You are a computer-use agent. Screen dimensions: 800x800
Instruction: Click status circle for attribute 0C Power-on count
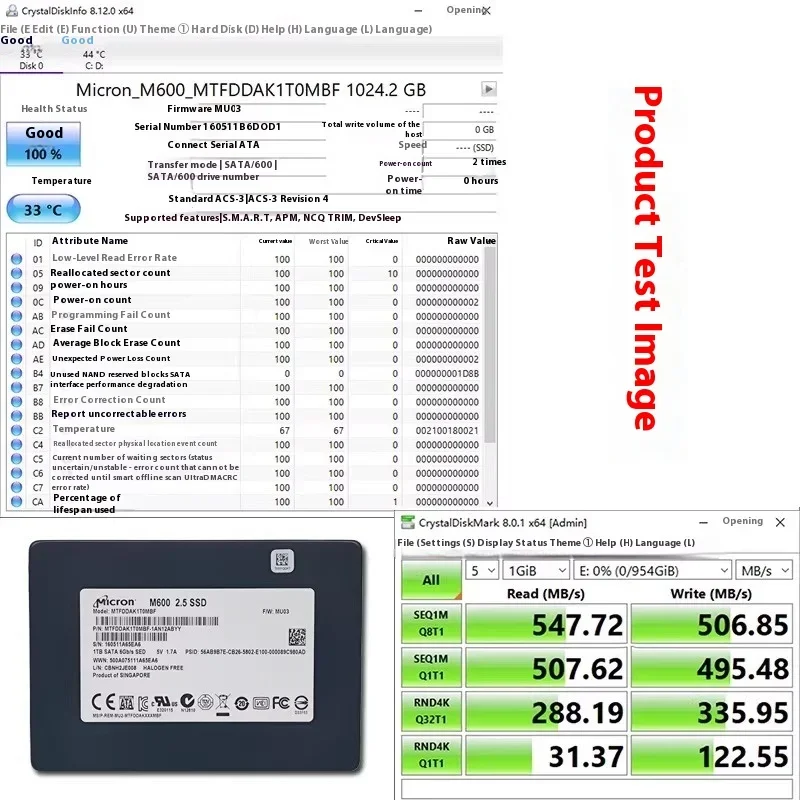16,302
